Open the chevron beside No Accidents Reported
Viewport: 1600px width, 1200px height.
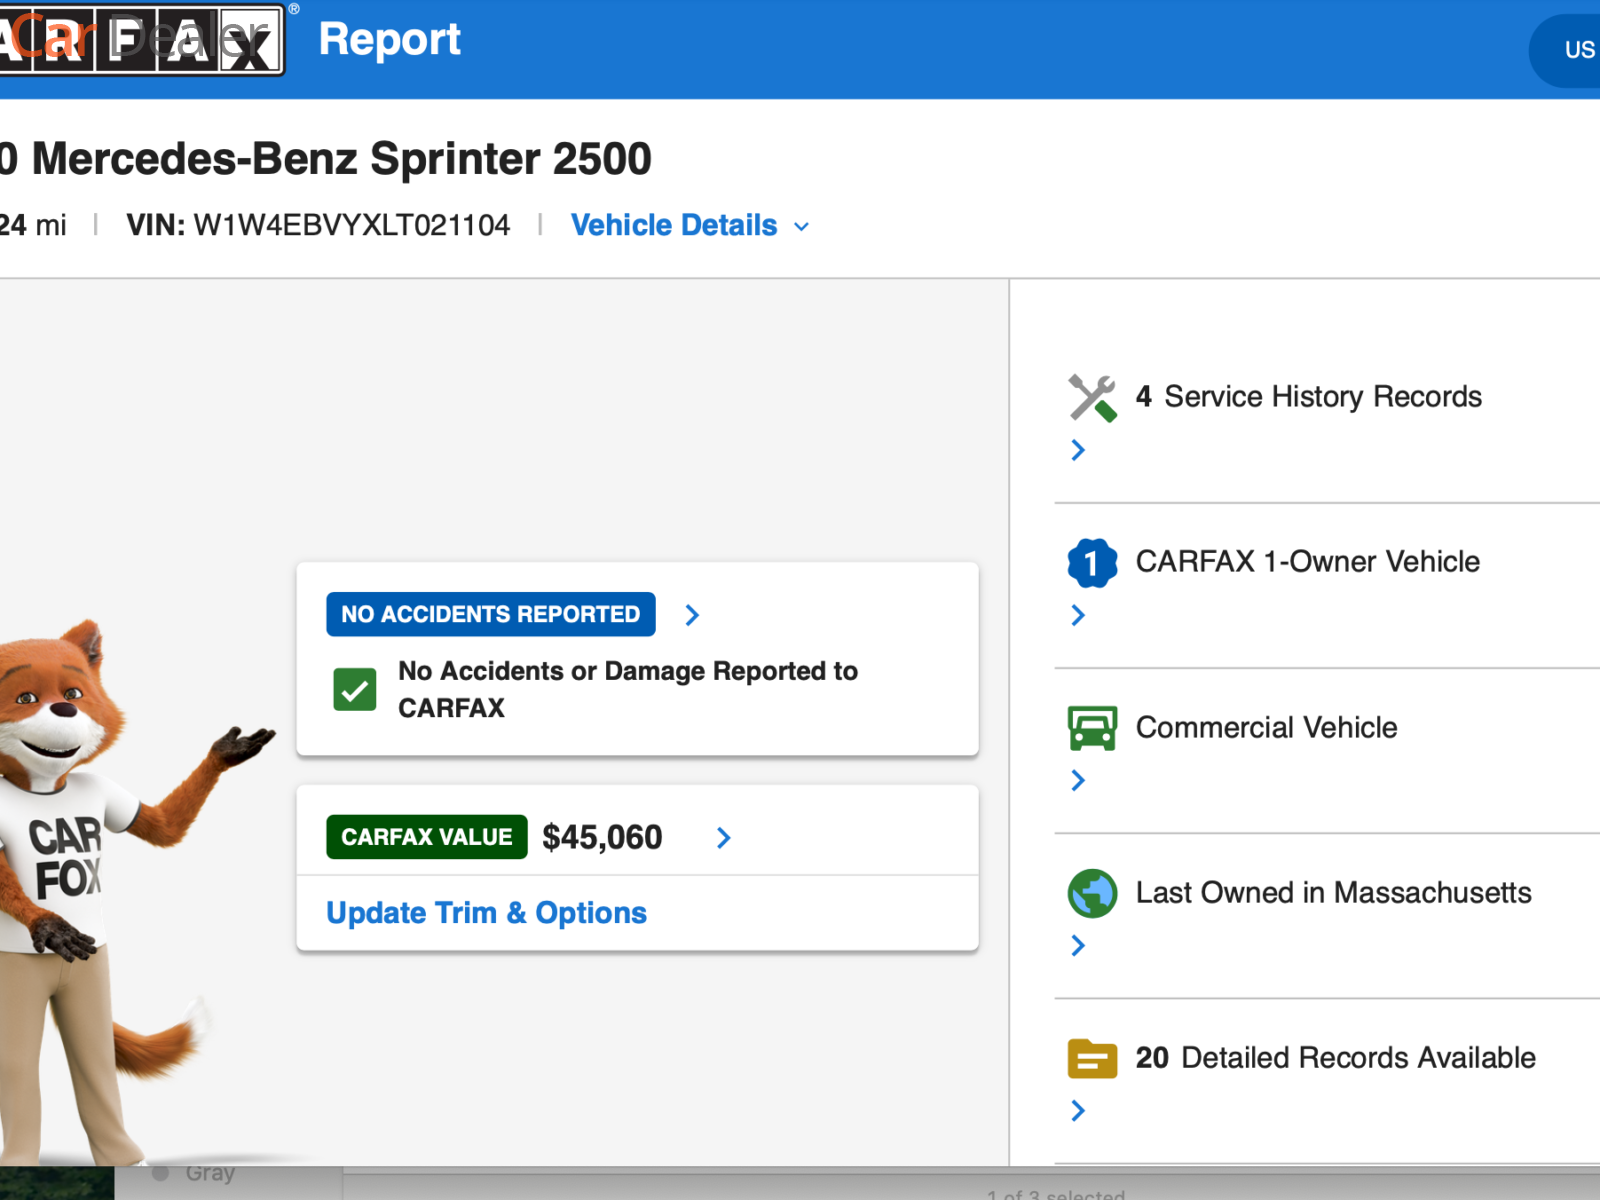(692, 615)
